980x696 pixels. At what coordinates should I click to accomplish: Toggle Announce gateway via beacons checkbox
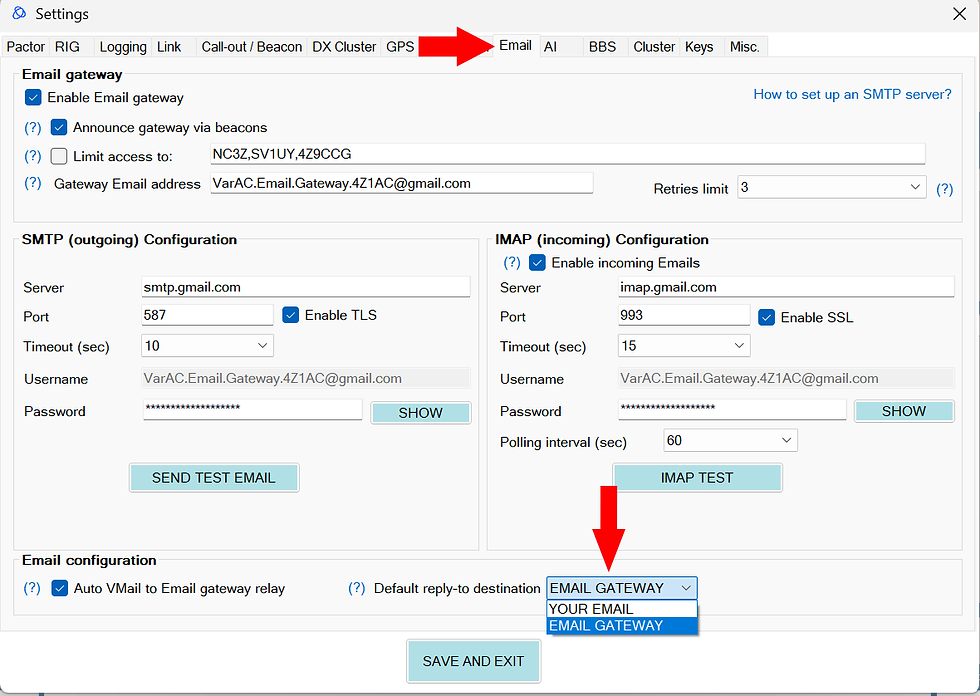(x=59, y=127)
